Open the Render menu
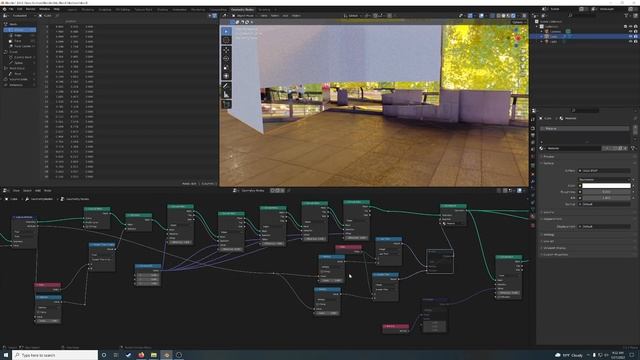 coord(31,9)
